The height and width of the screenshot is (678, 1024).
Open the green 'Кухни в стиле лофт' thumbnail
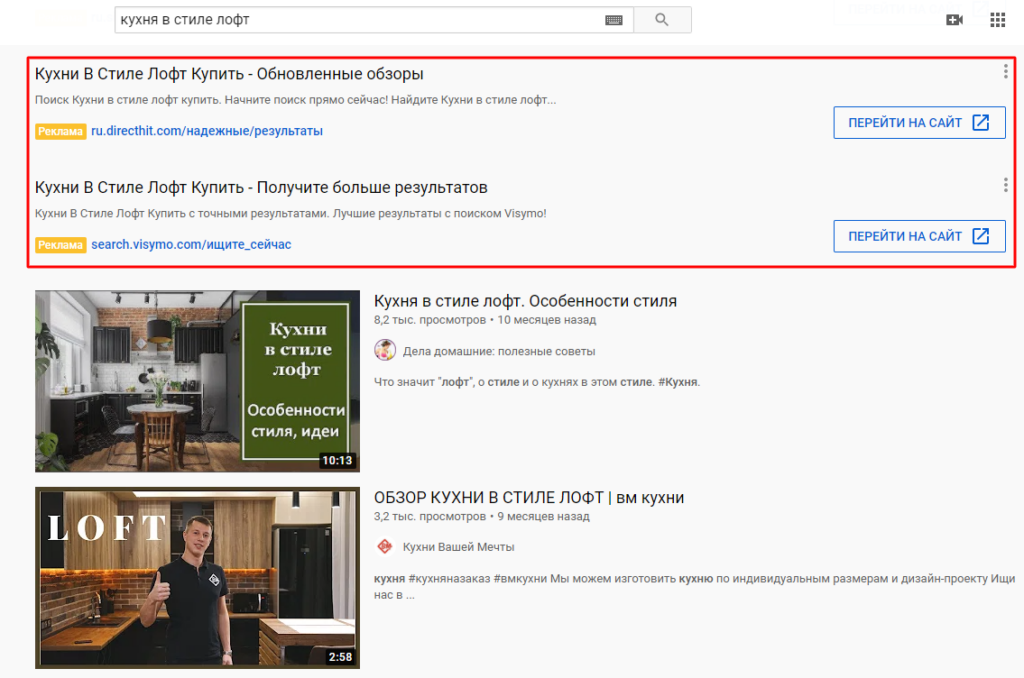click(197, 381)
